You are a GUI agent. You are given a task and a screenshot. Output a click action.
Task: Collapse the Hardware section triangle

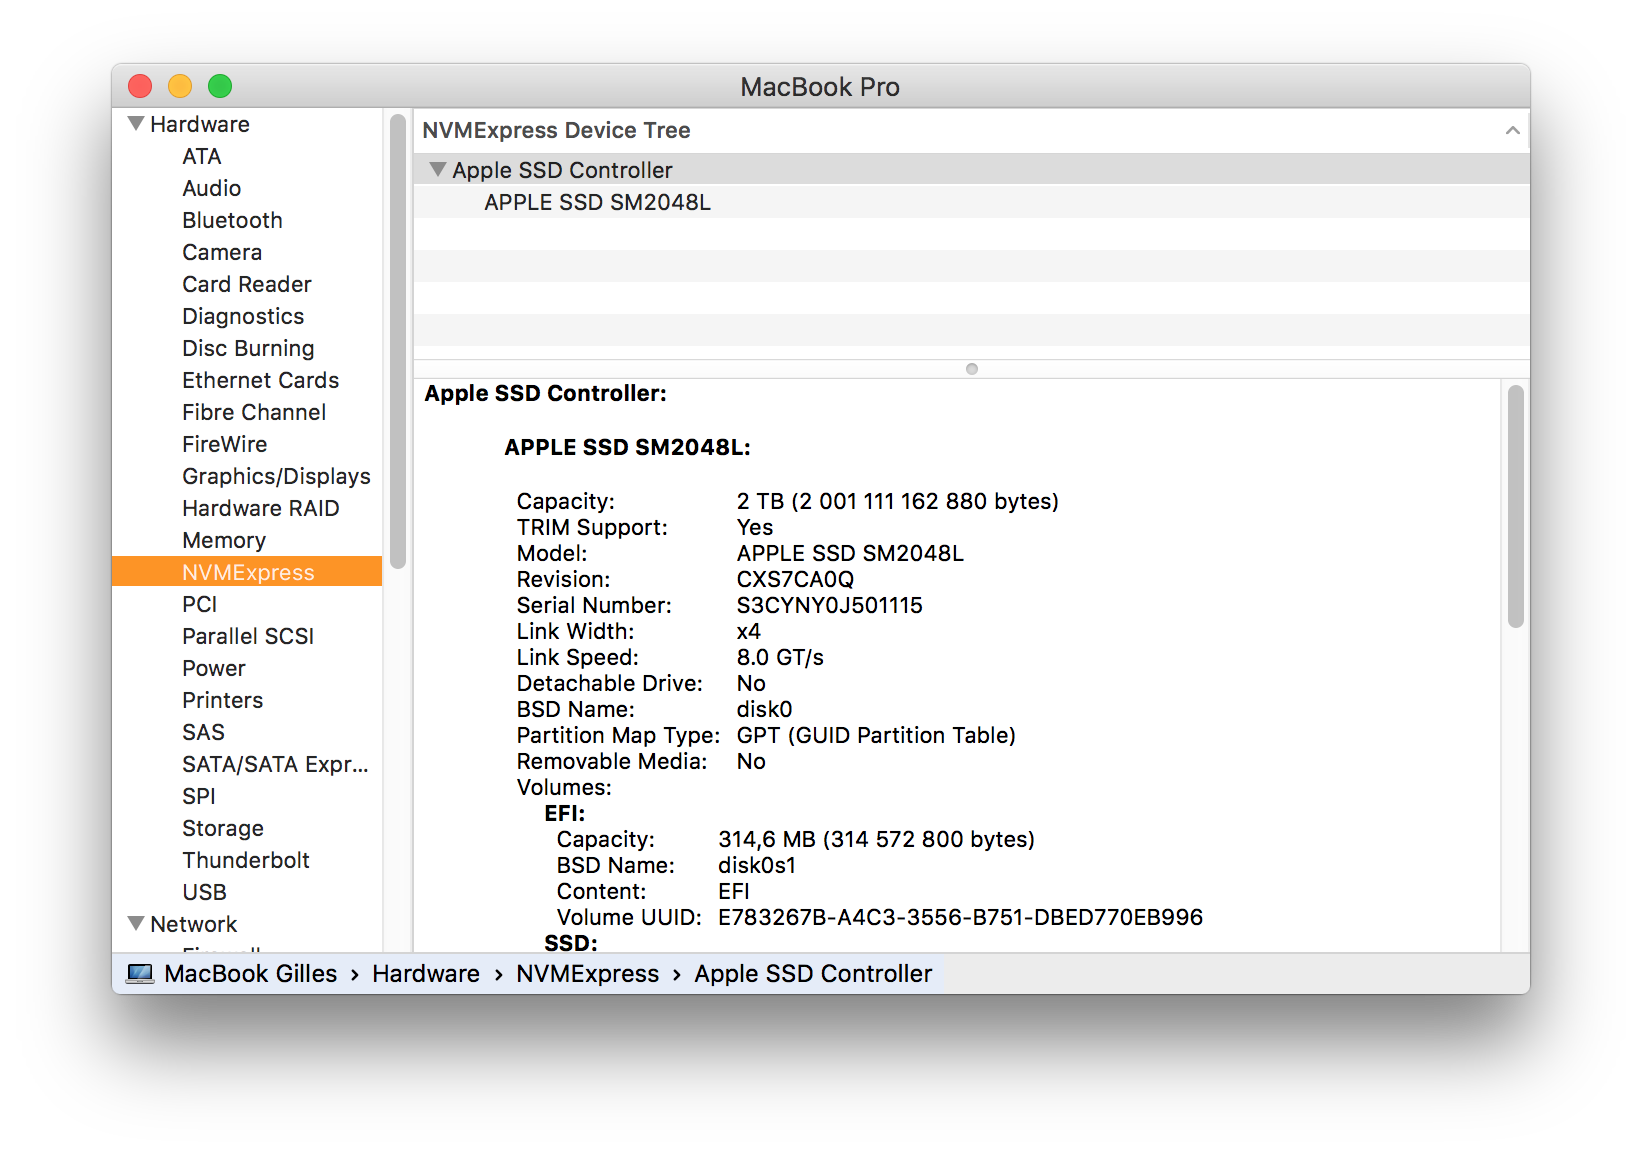136,124
